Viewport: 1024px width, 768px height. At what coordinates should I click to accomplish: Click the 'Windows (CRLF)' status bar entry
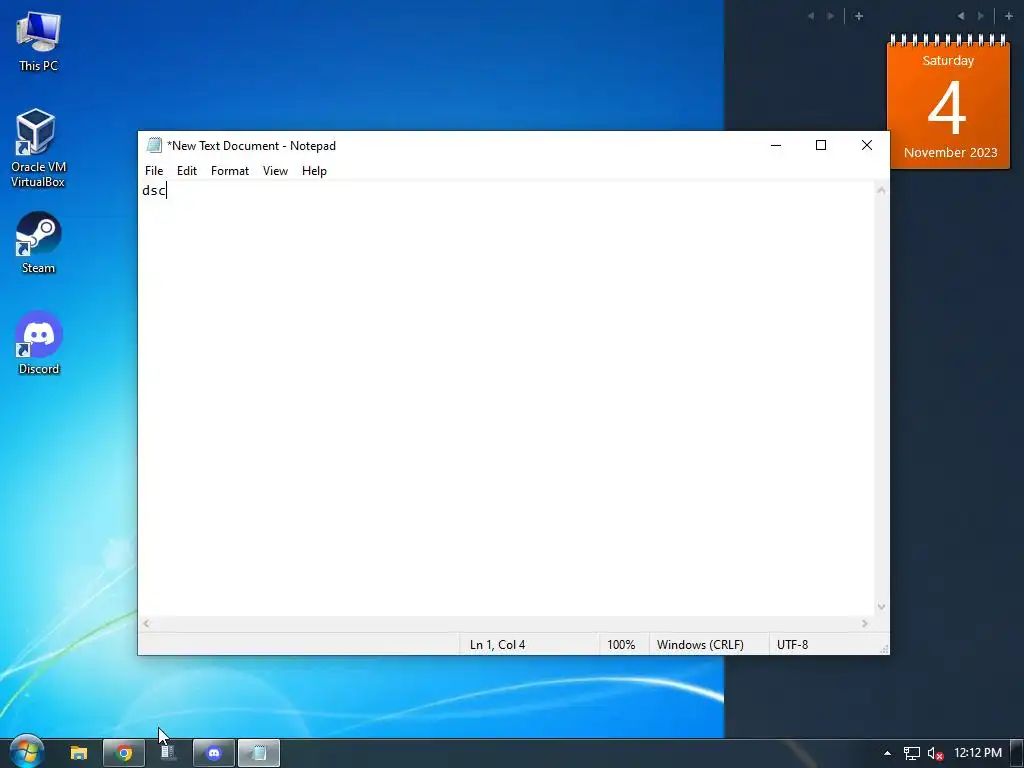(700, 645)
